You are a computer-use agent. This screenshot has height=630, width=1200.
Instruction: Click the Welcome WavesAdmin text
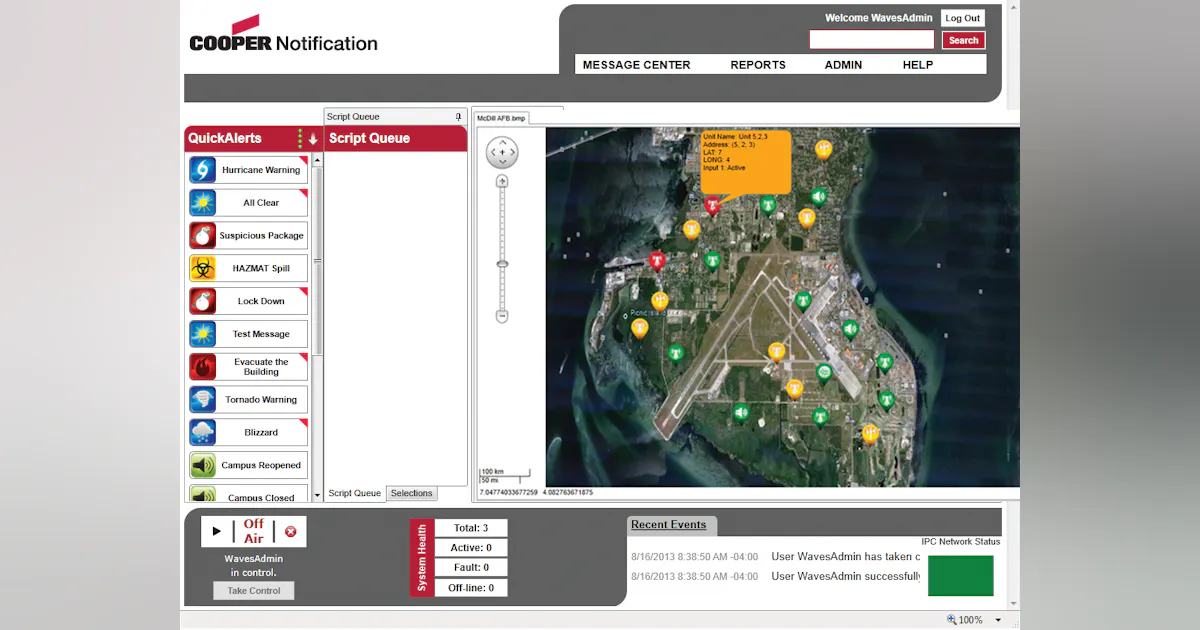pyautogui.click(x=878, y=18)
